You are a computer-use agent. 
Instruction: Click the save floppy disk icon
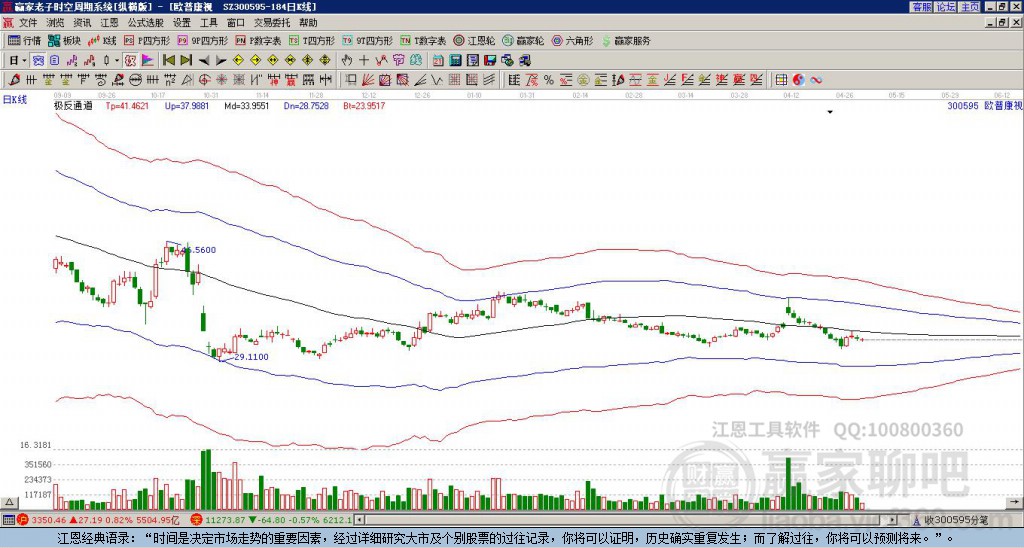pos(490,60)
